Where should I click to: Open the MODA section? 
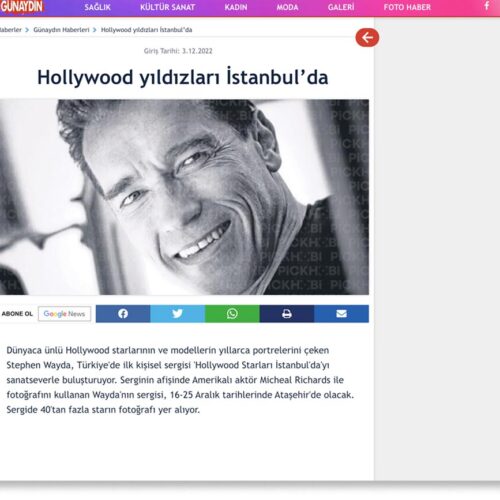pyautogui.click(x=287, y=7)
